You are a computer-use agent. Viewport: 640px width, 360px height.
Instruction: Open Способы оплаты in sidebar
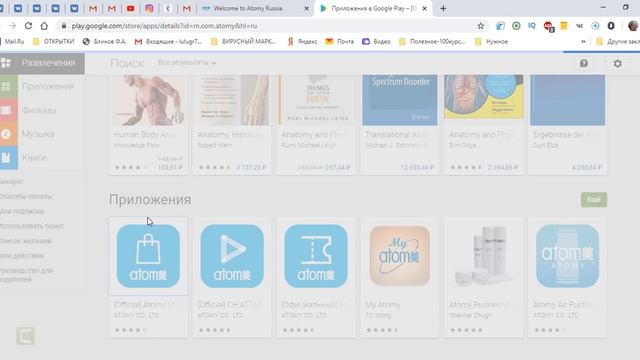pos(26,196)
